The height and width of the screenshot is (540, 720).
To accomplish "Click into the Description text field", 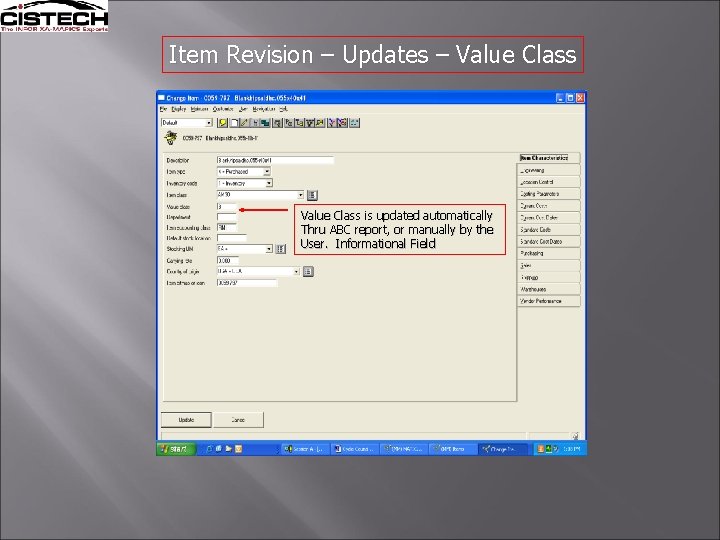I will pos(275,160).
